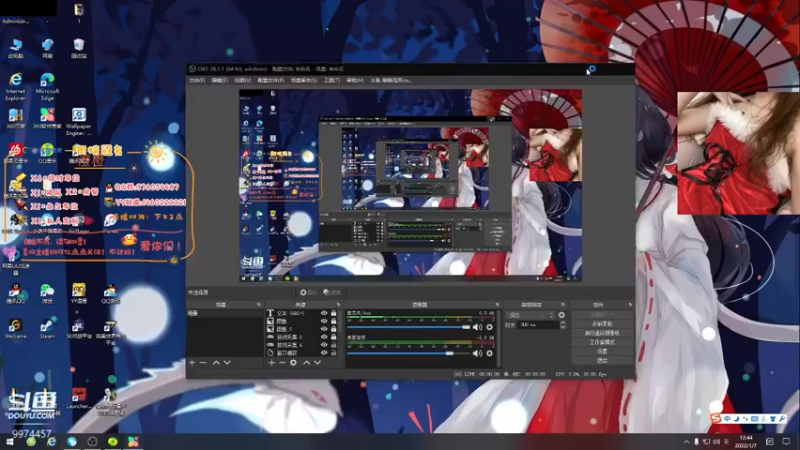Pop out the 转场特效 dock
This screenshot has width=800, height=450.
tap(563, 305)
